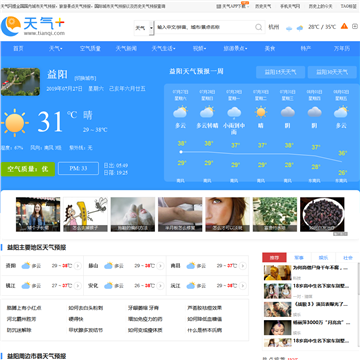360x360 pixels.
Task: Click the cloud icon in the 安化 row
Action: (x=108, y=286)
